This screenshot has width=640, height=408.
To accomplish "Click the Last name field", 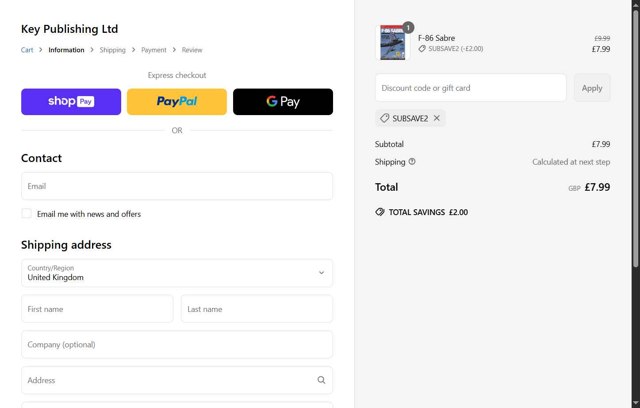I will pos(257,309).
